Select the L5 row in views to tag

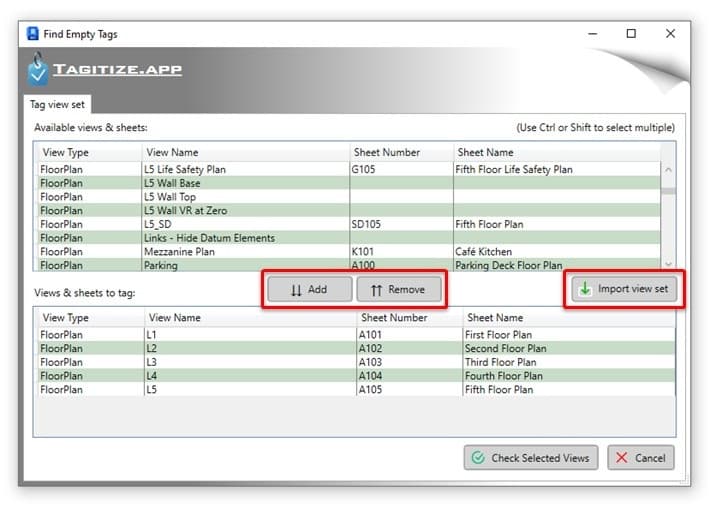[356, 389]
